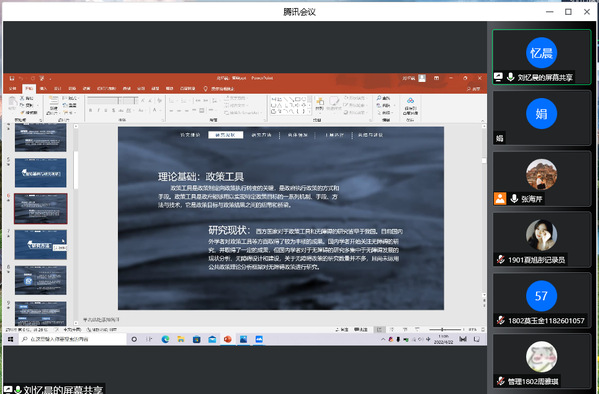This screenshot has height=394, width=599.
Task: Click the PowerPoint icon in shared taskbar
Action: point(228,339)
